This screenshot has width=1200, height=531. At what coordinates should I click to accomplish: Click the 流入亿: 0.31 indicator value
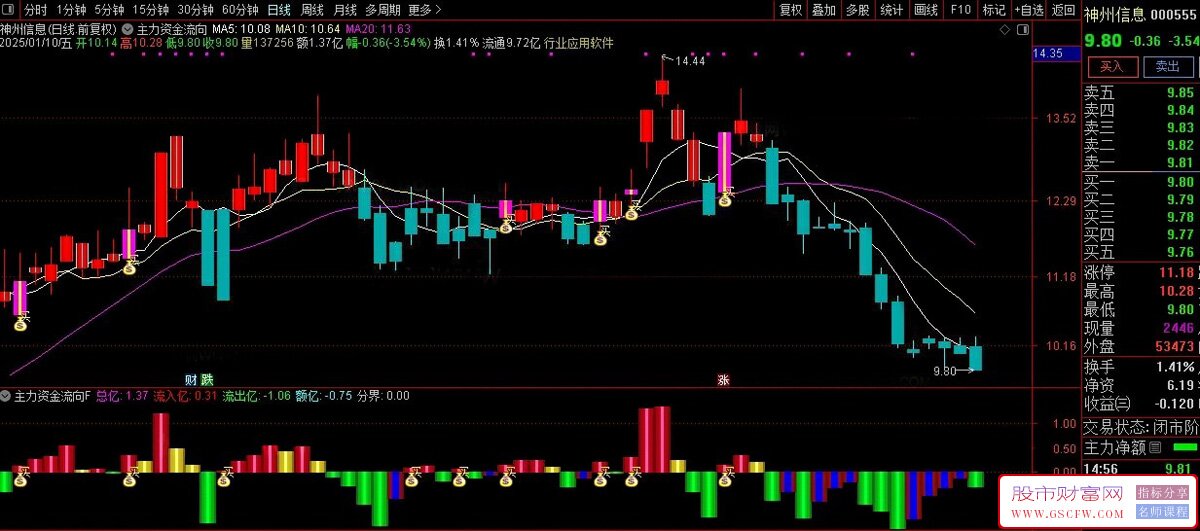[186, 396]
